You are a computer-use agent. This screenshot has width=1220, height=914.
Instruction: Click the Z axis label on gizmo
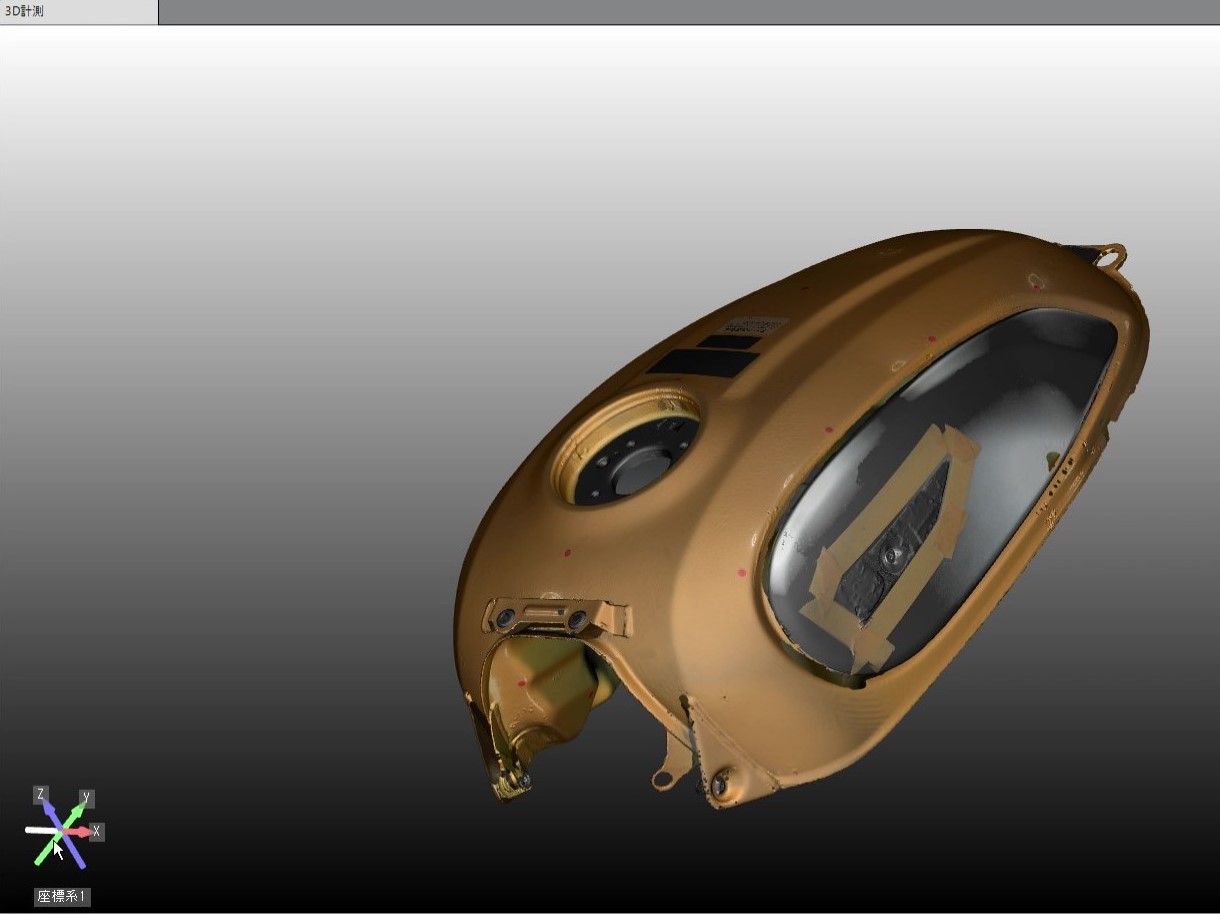[41, 795]
